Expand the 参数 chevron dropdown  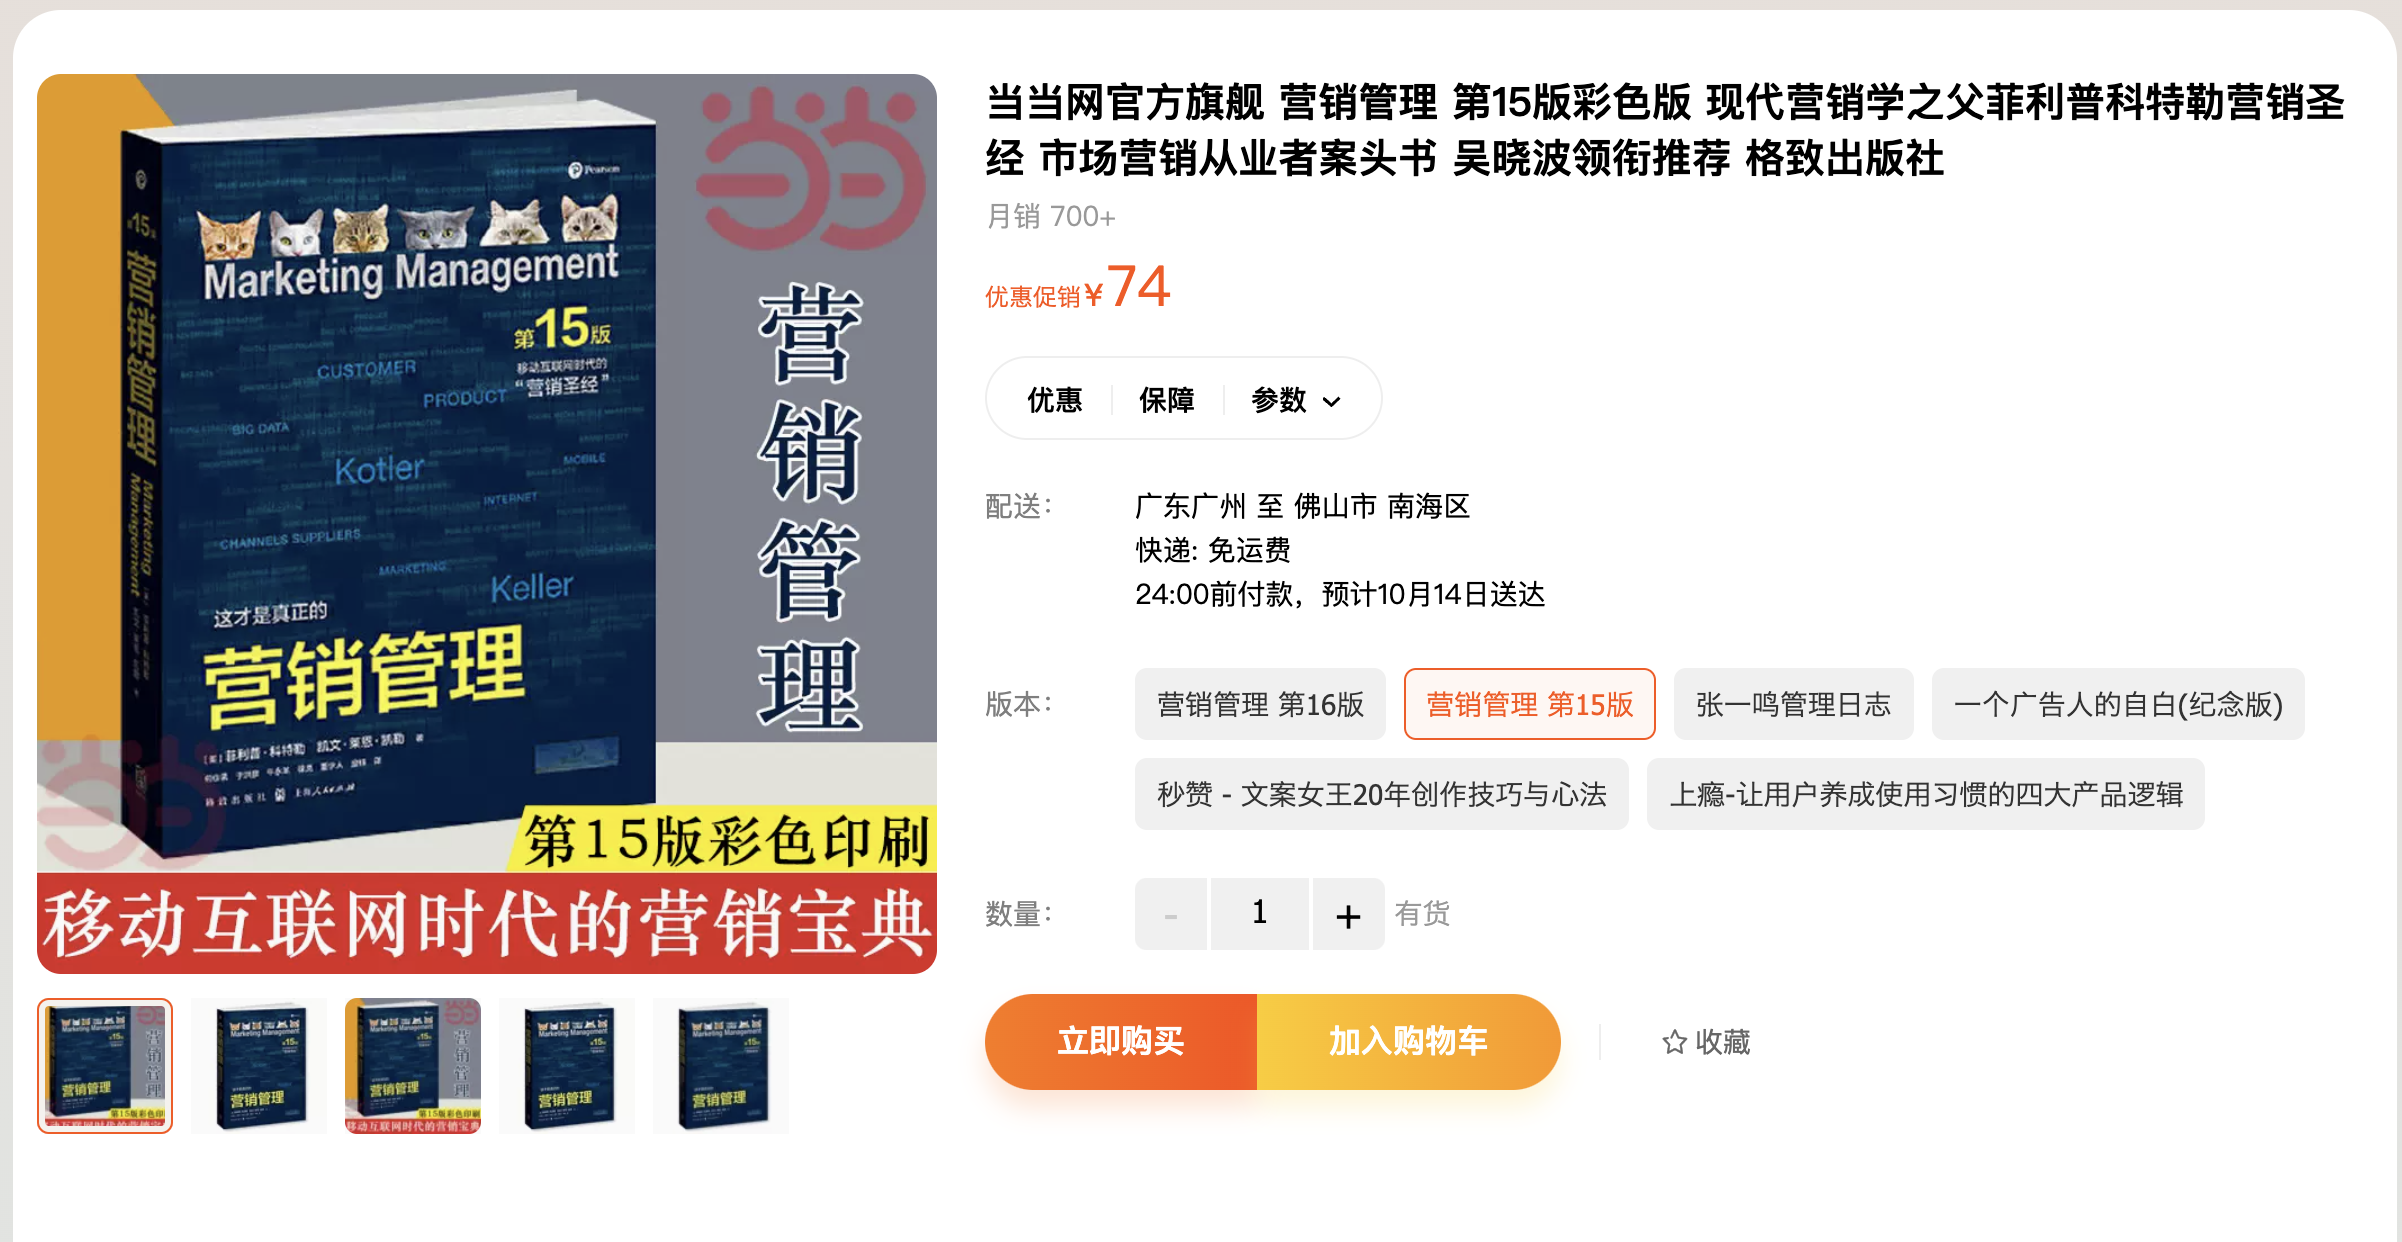coord(1331,402)
